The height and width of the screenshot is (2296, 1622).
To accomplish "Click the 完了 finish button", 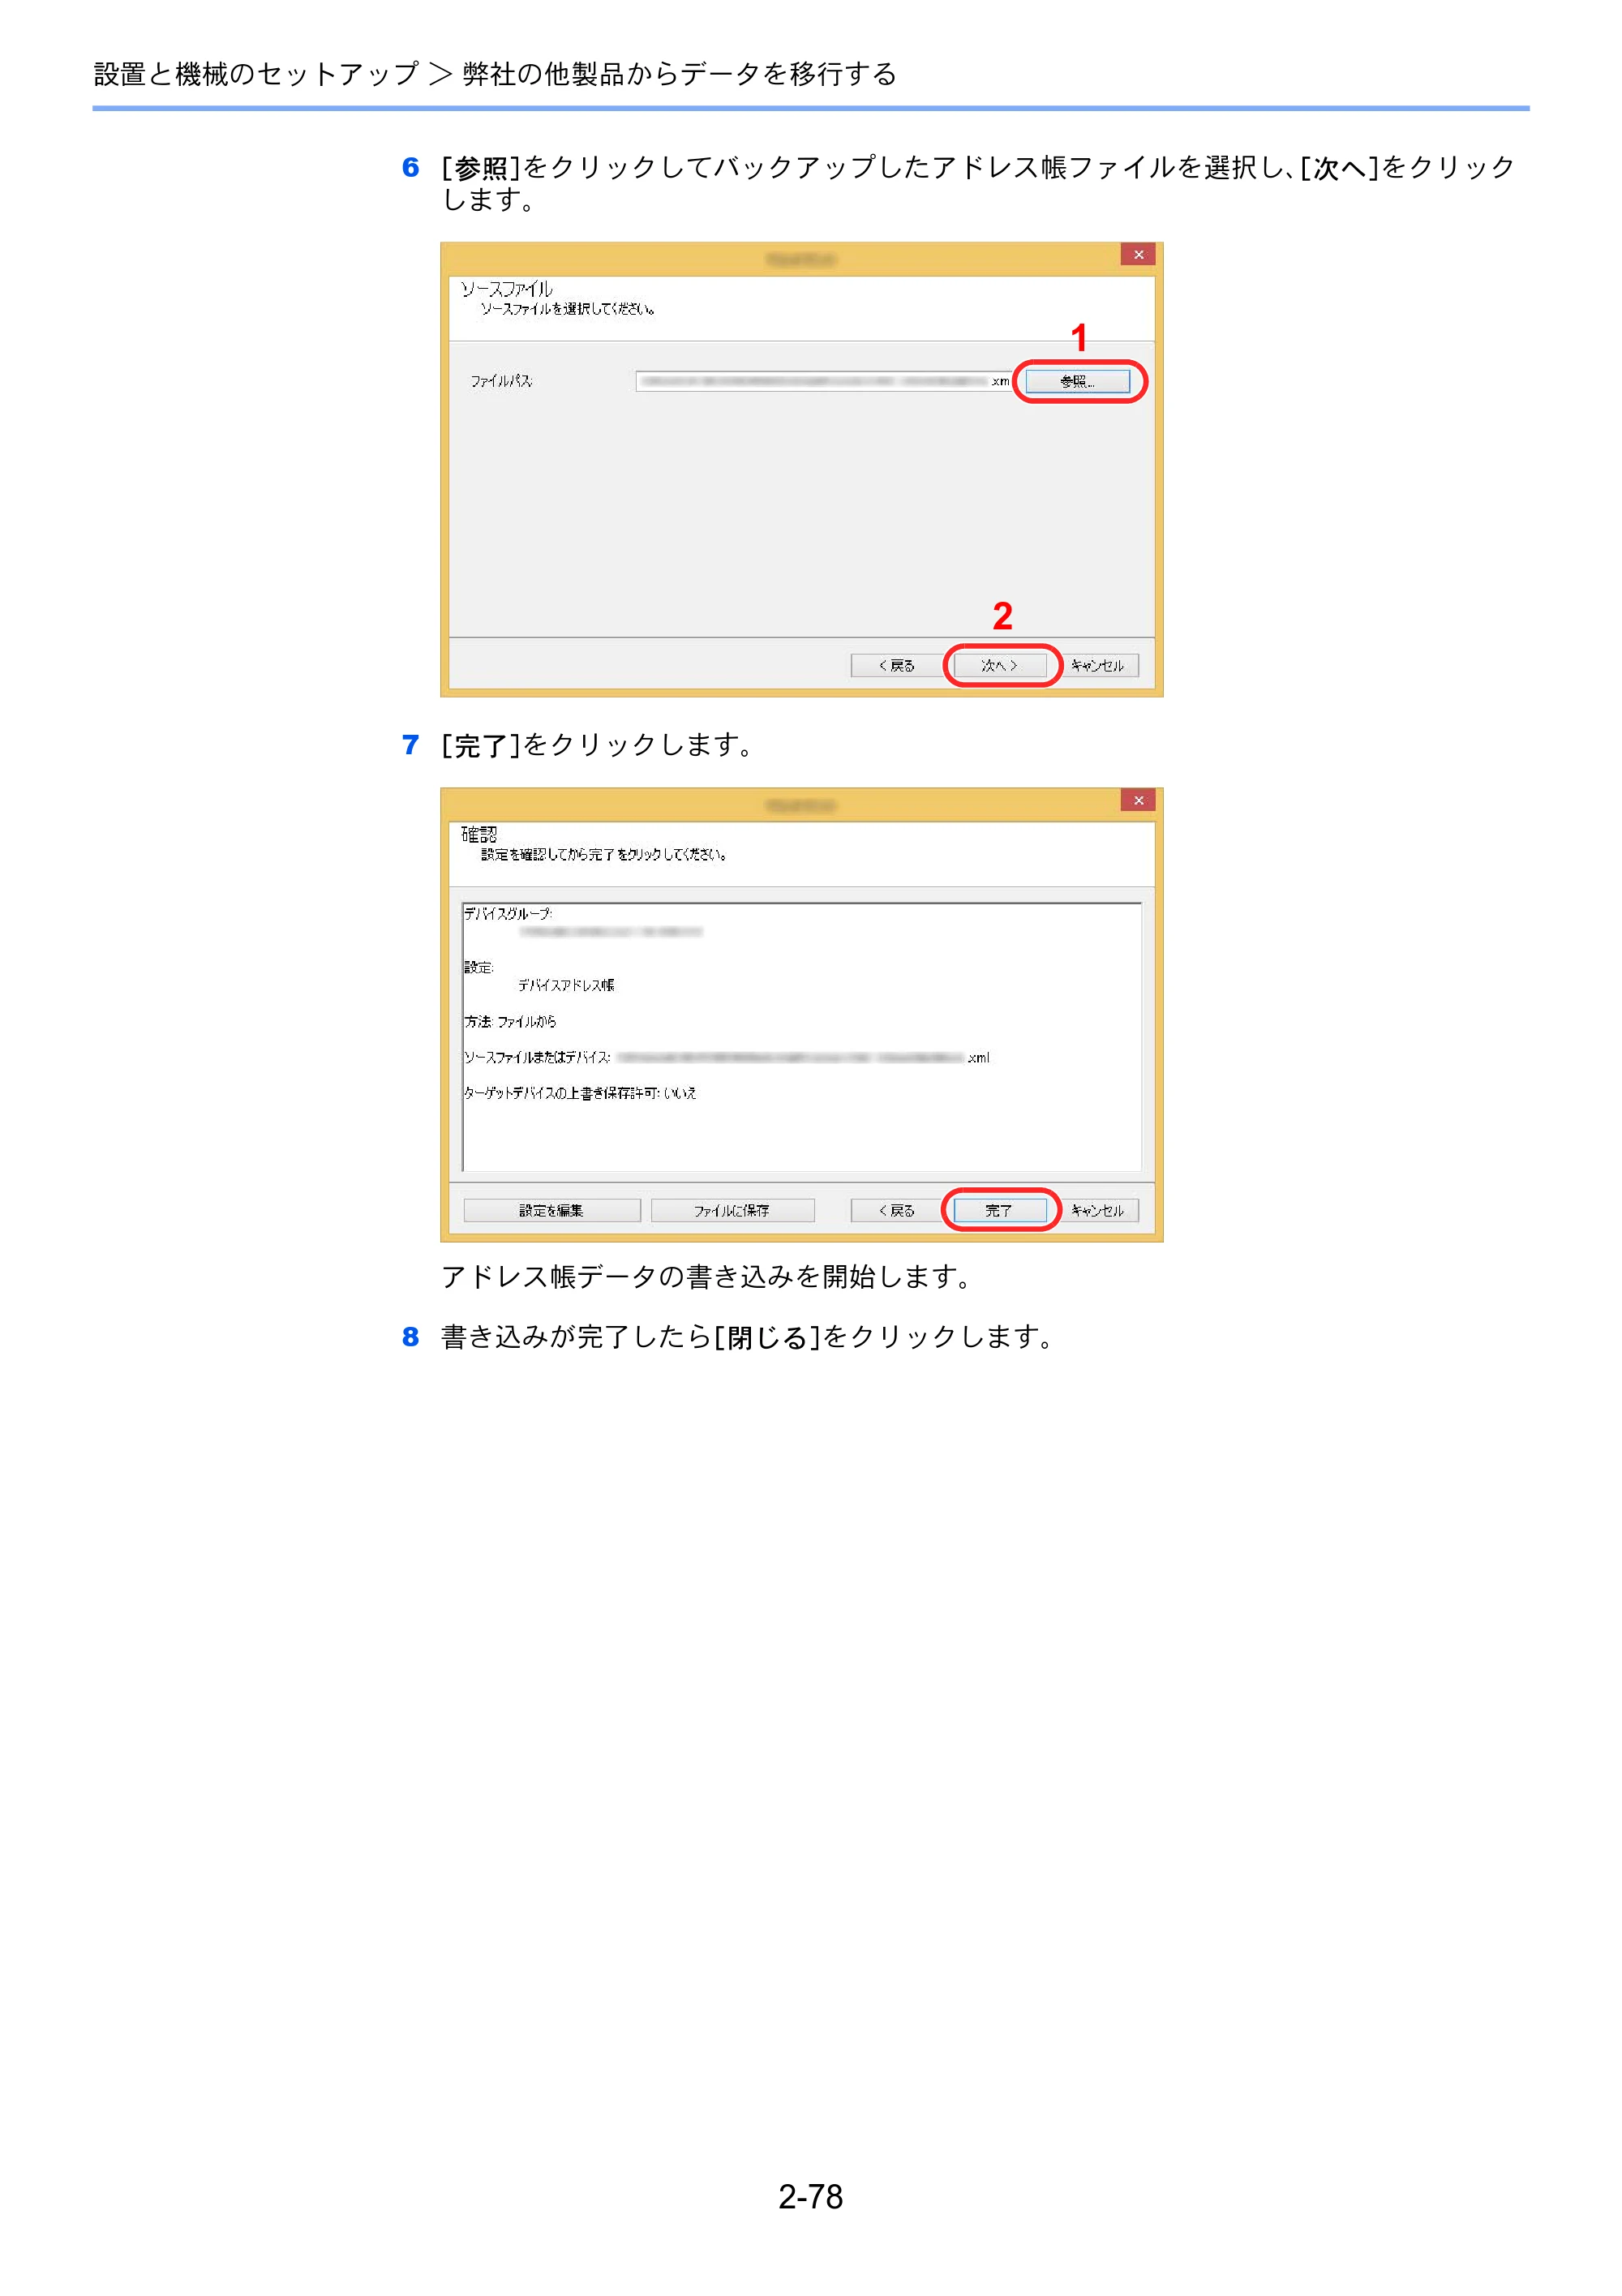I will [999, 1210].
